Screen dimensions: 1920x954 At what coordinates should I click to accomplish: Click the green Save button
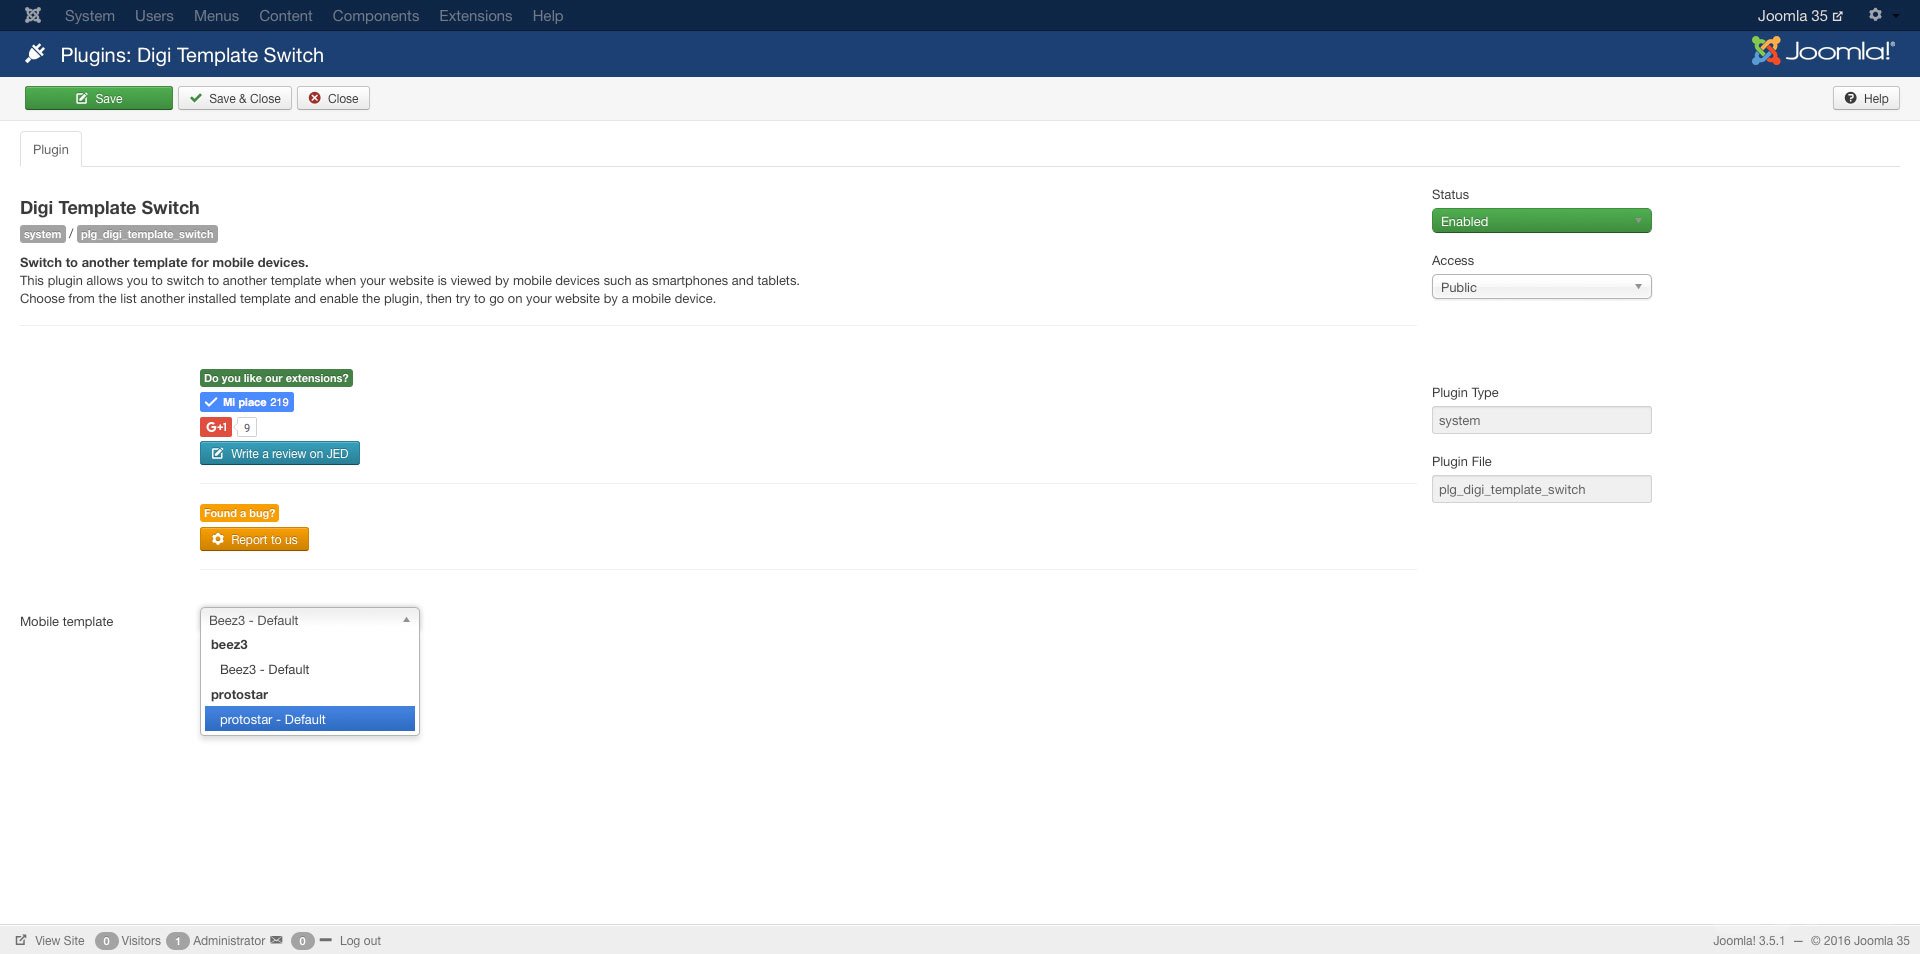click(99, 98)
